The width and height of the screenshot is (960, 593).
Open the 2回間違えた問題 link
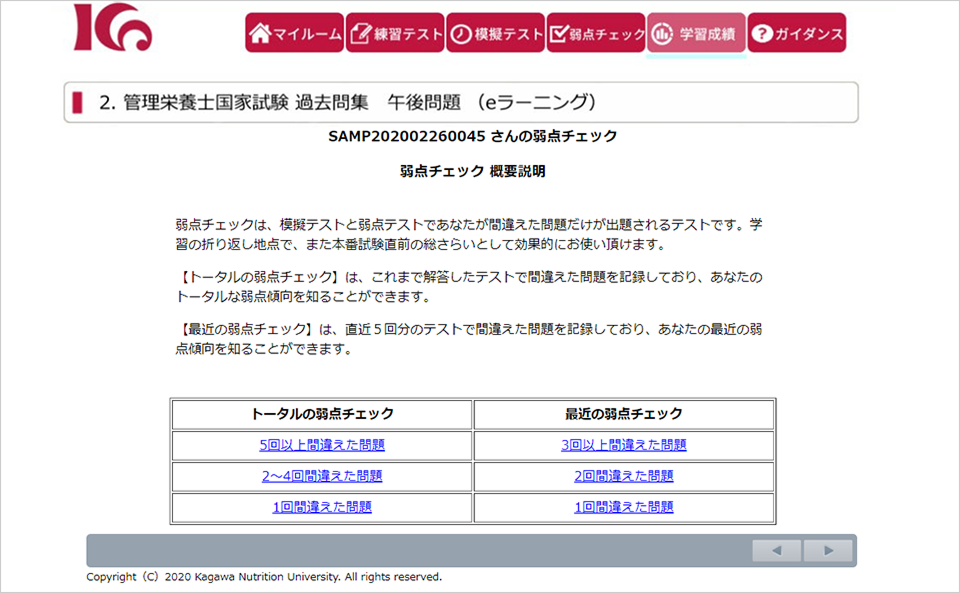click(x=624, y=476)
